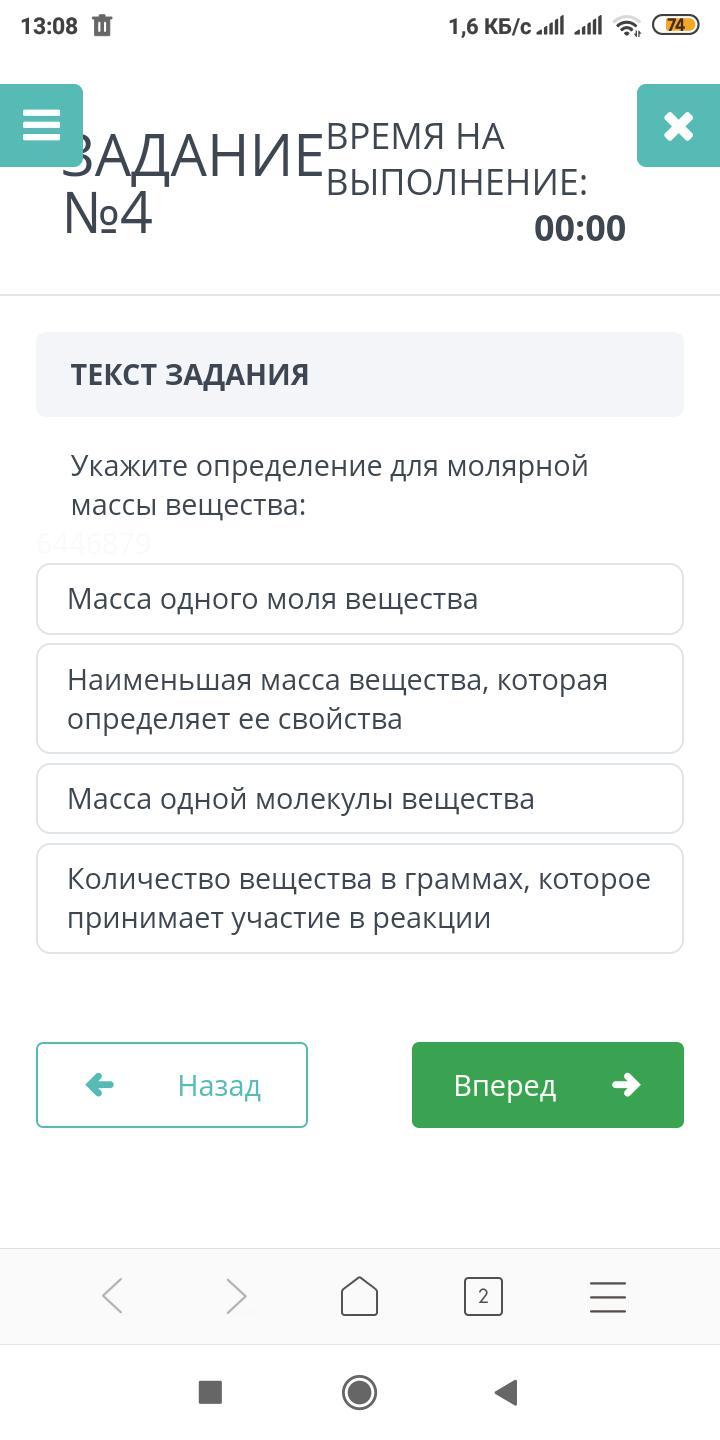Tap the ТЕКСТ ЗАДАНИЯ header bar

pos(360,375)
